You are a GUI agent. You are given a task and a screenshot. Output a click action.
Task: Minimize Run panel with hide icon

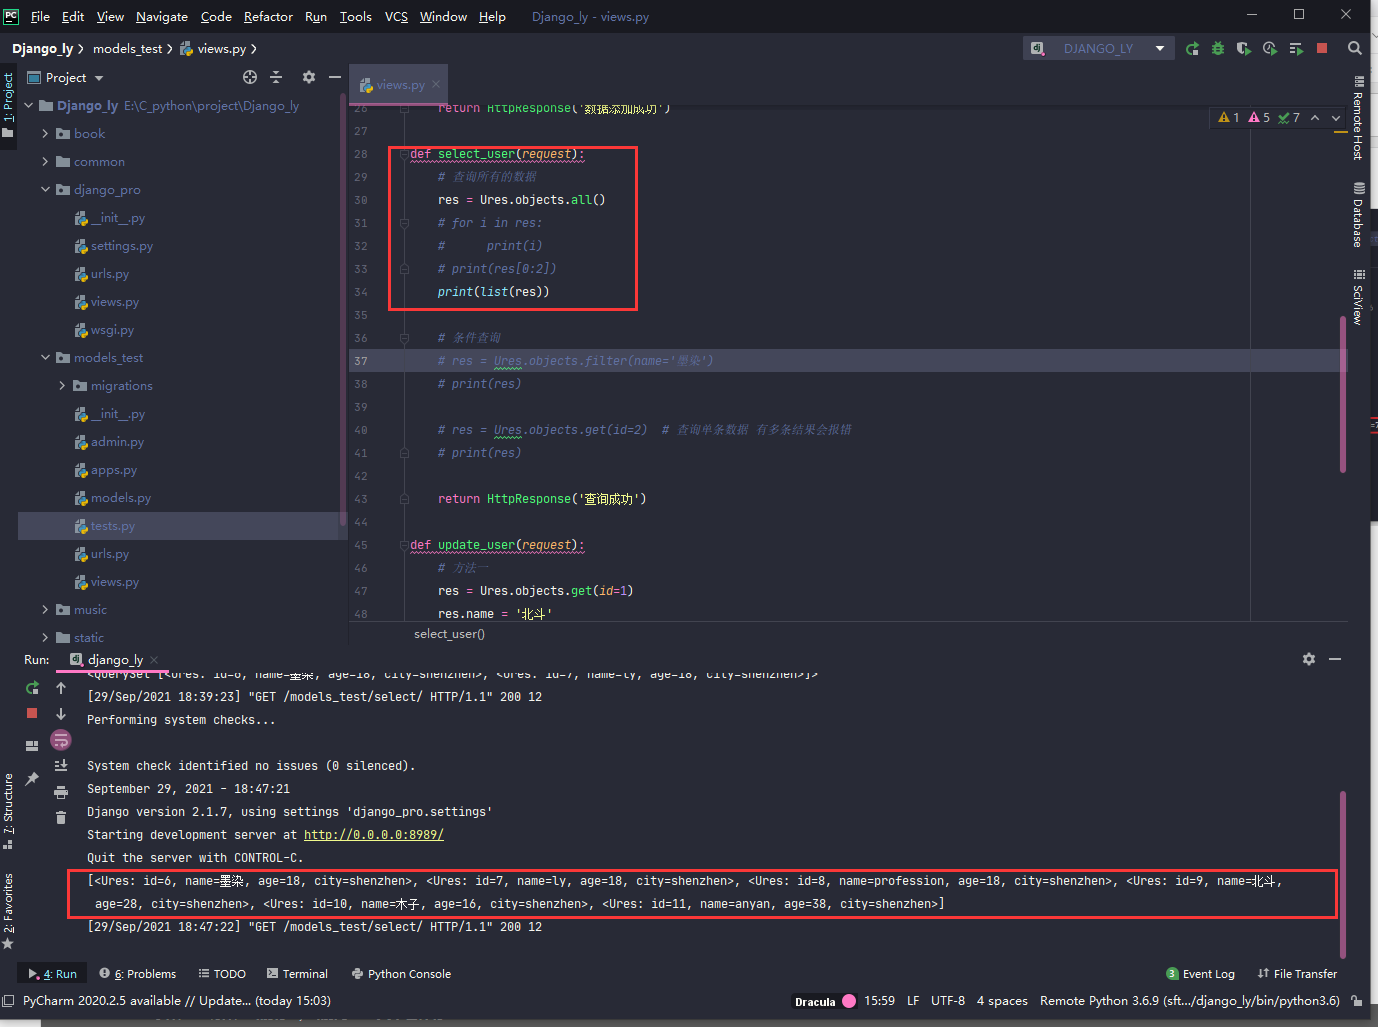tap(1335, 659)
